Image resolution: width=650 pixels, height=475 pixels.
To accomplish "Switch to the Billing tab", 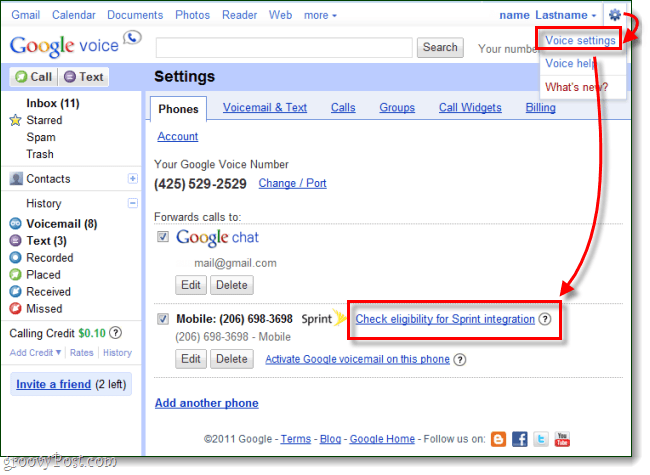I will pos(540,108).
